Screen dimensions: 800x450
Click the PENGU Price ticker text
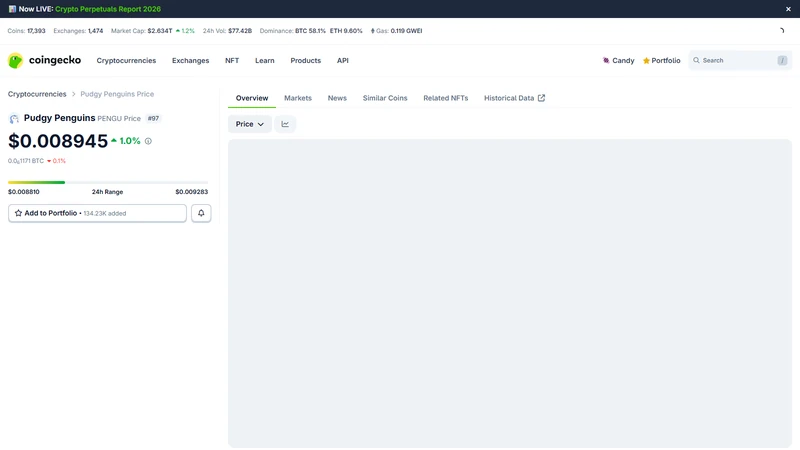[x=119, y=118]
